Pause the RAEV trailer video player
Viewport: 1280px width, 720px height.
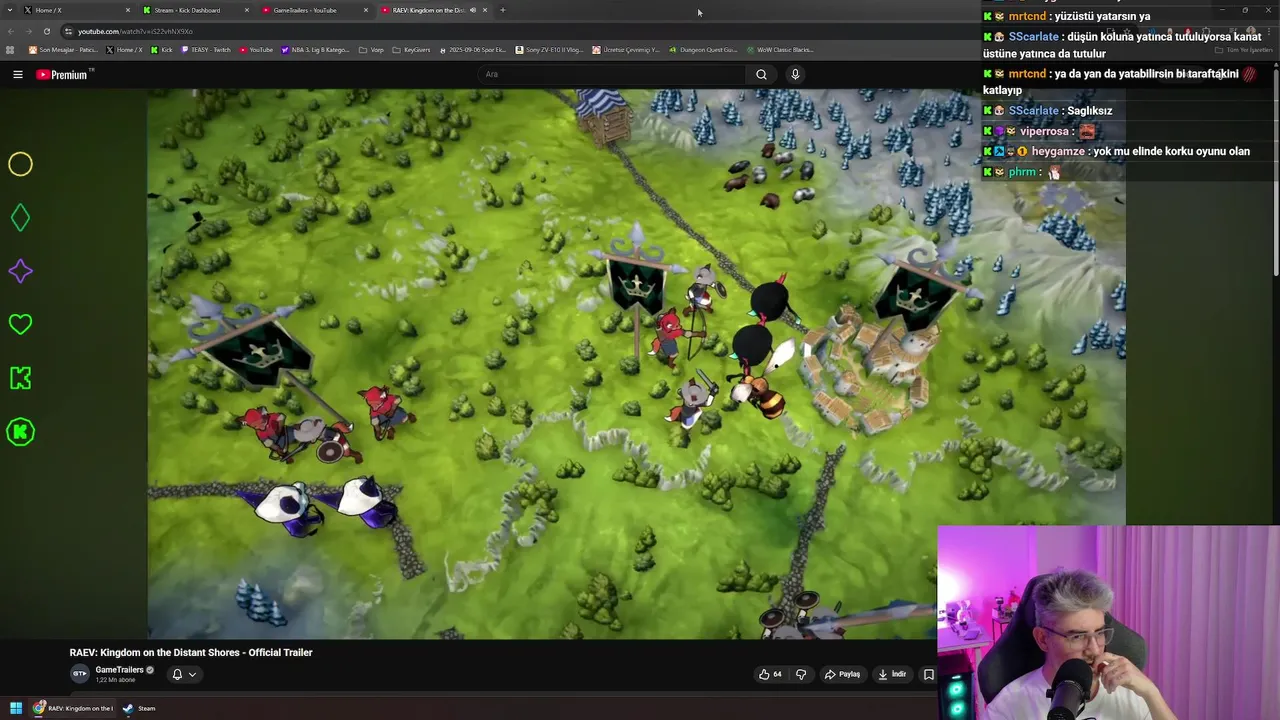[x=636, y=364]
